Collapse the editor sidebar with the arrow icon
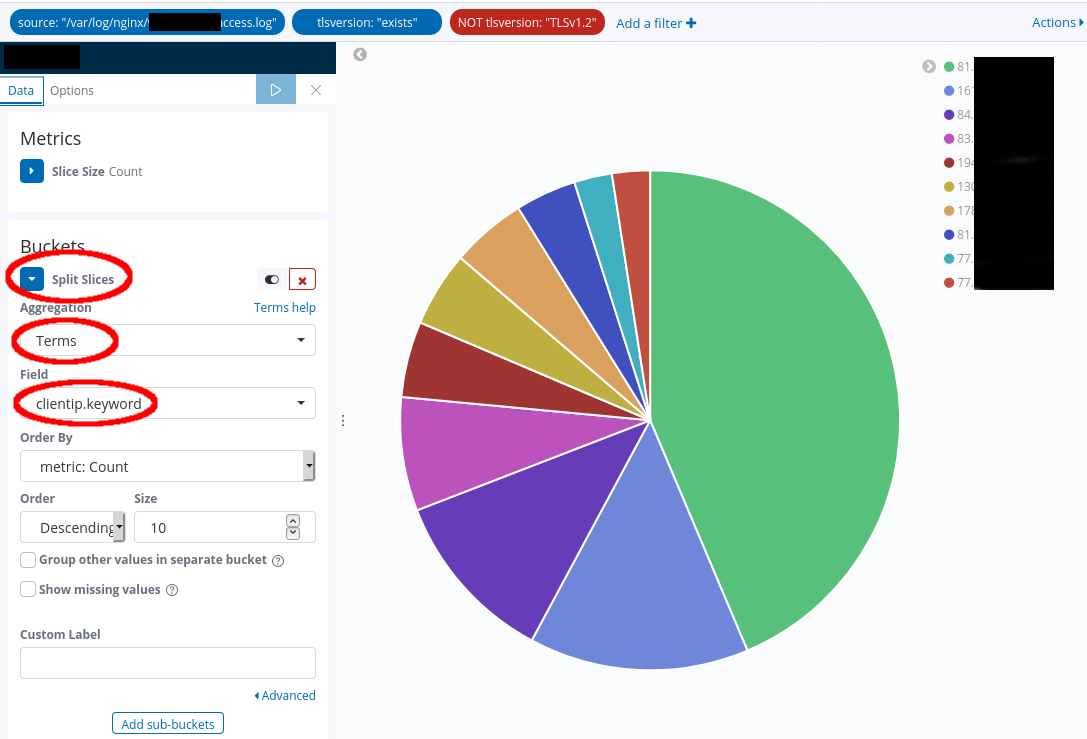The height and width of the screenshot is (739, 1087). pos(360,54)
